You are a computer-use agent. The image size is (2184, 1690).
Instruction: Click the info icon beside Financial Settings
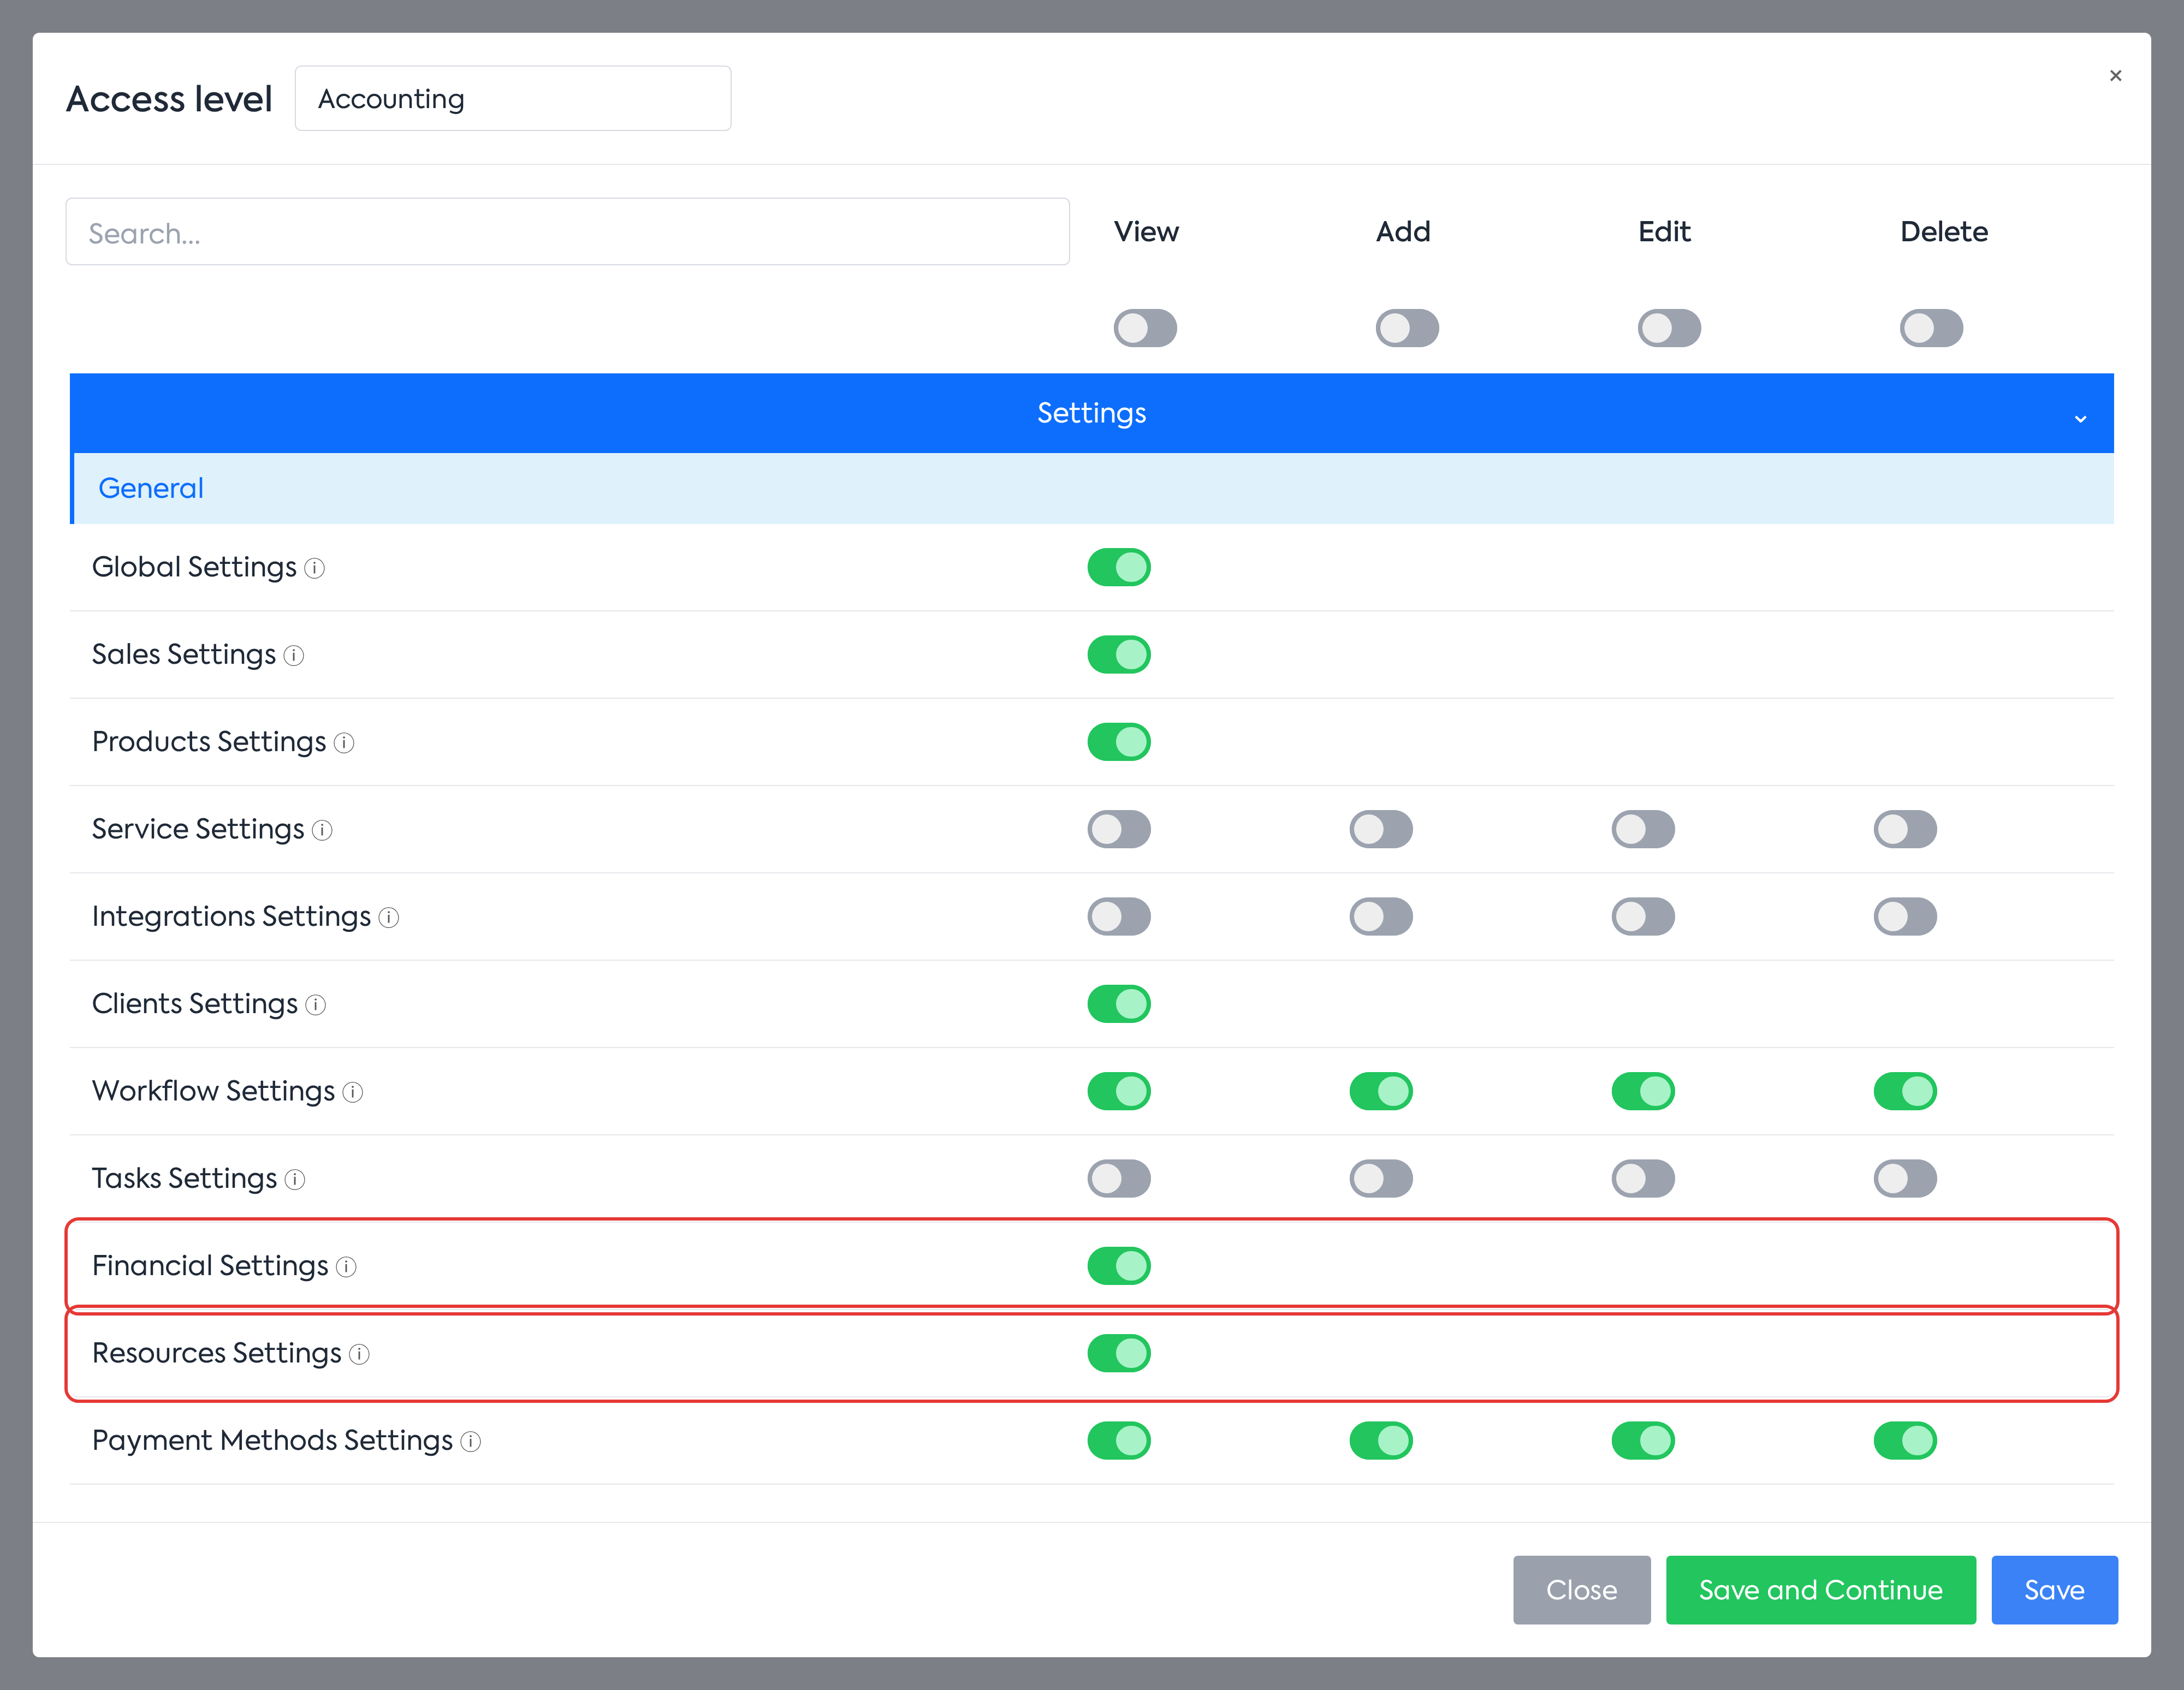coord(346,1267)
